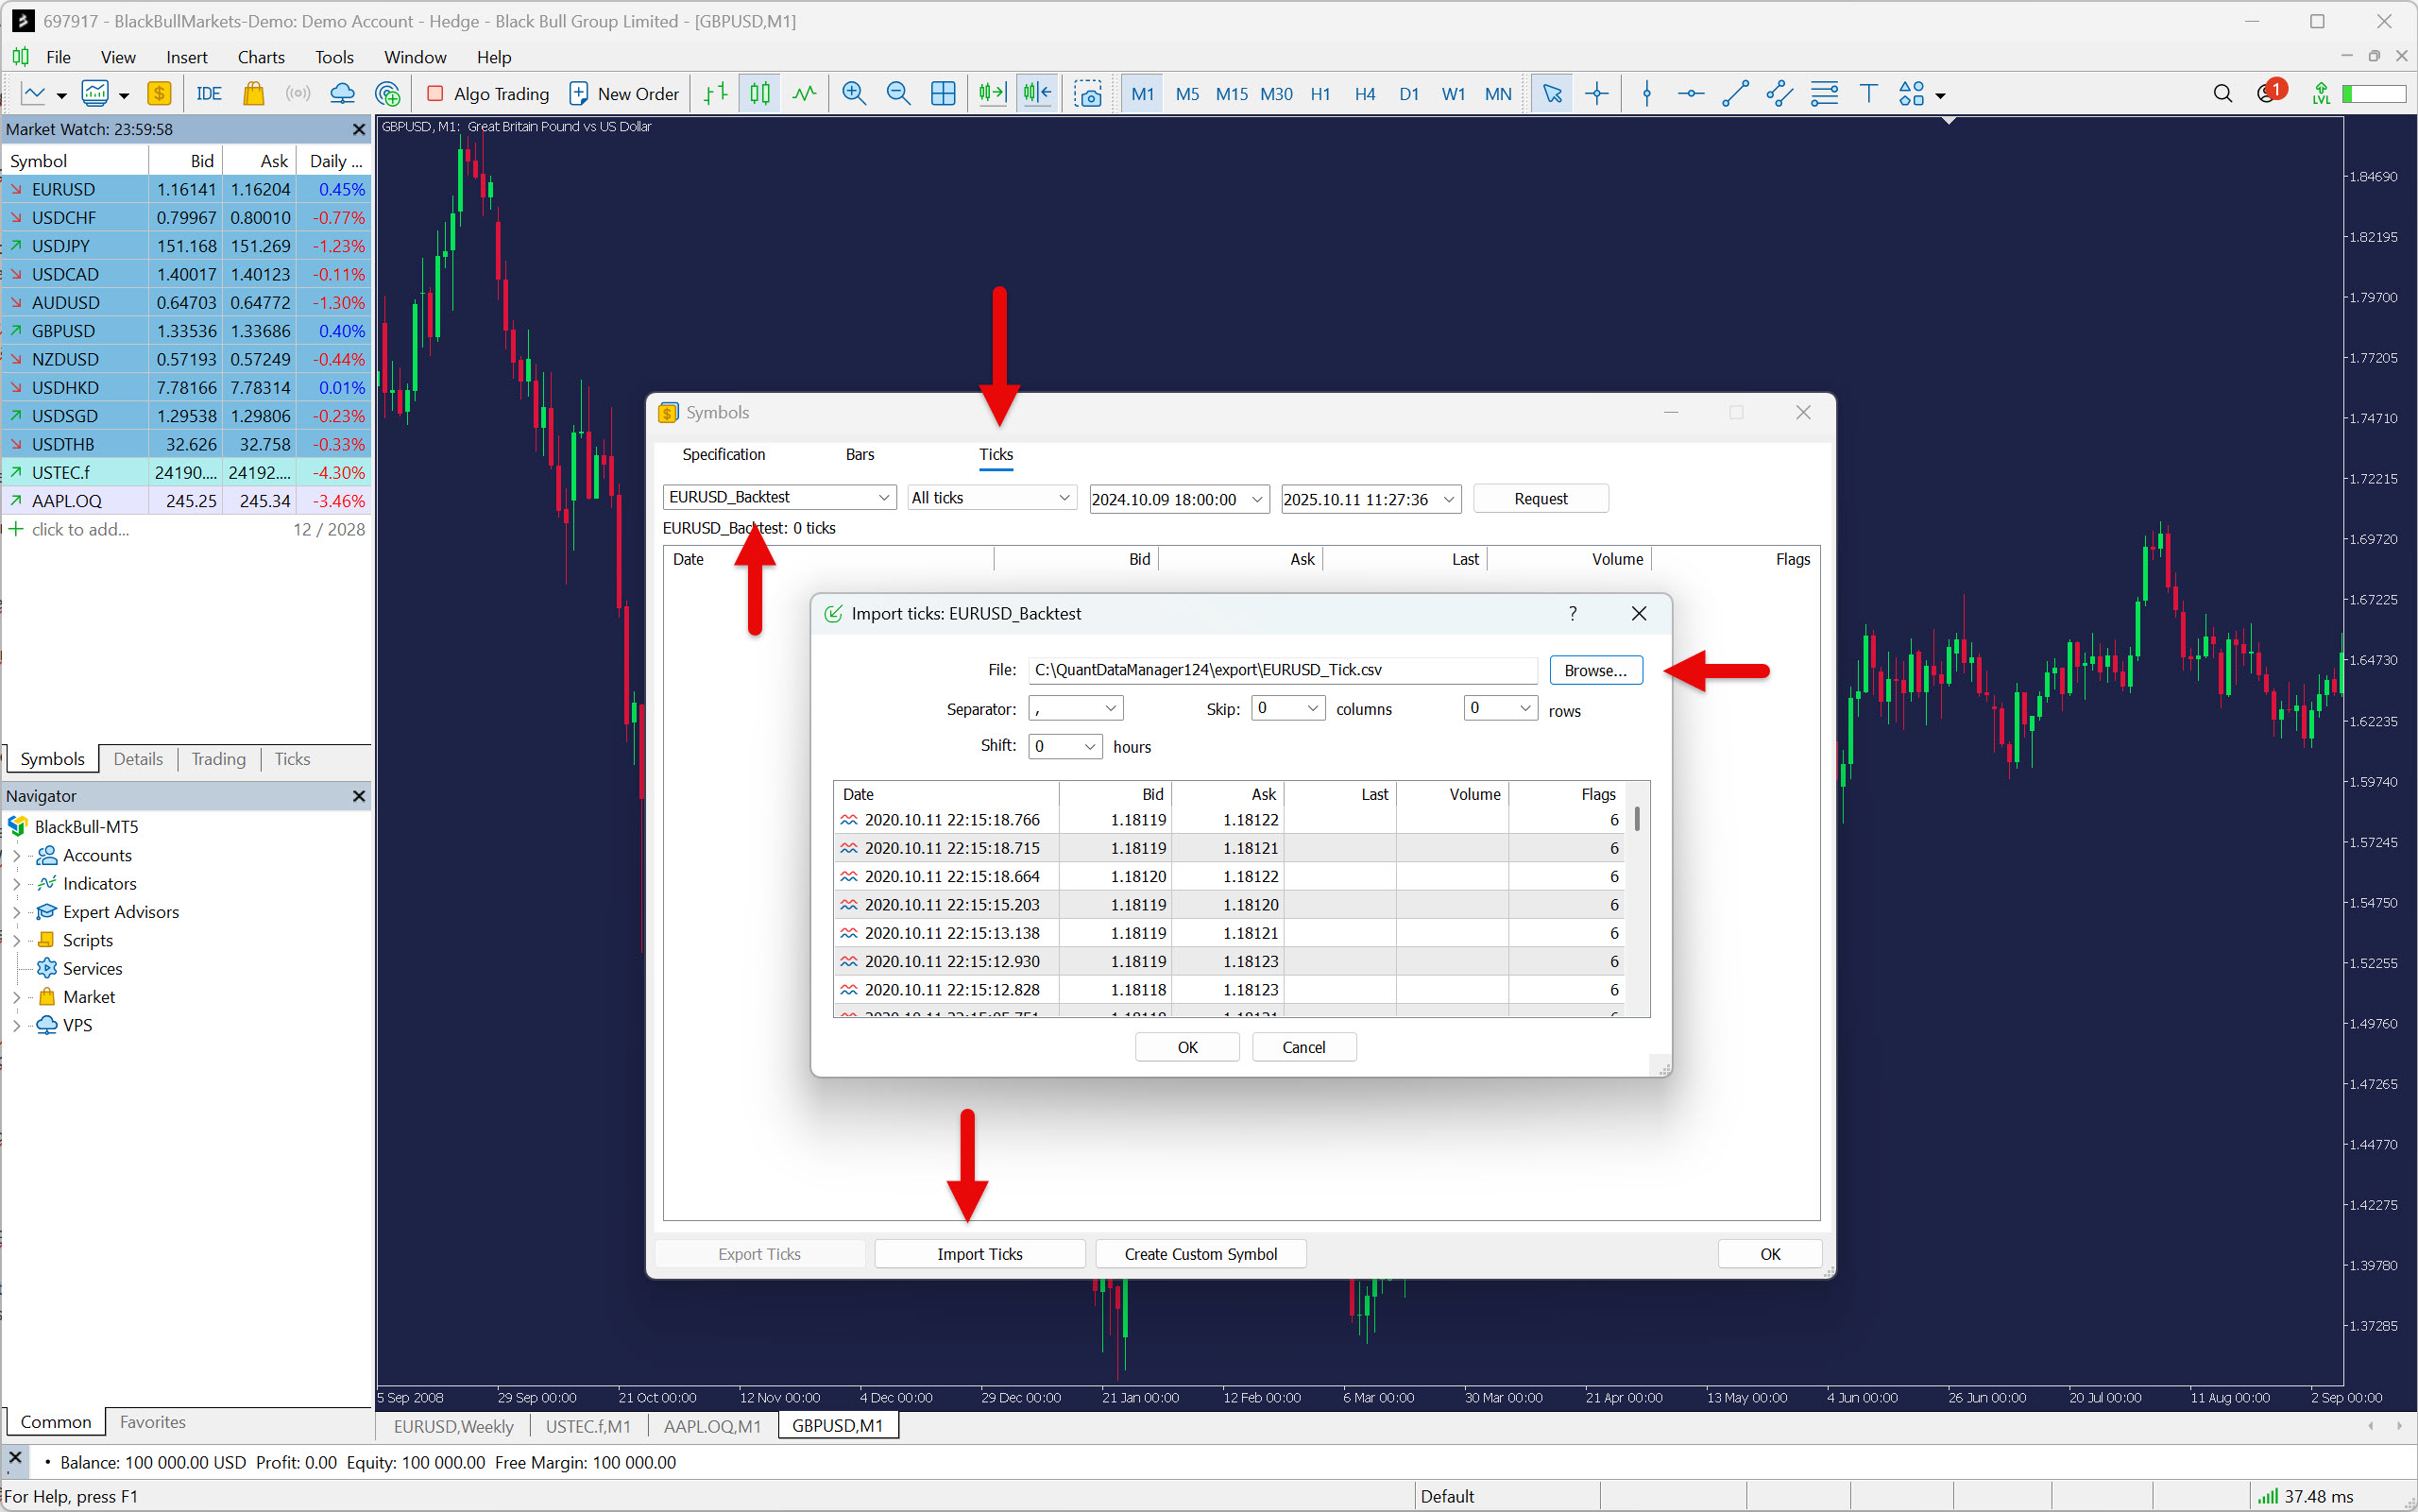Screen dimensions: 2418x1512
Task: Switch to the Bars tab
Action: (859, 454)
